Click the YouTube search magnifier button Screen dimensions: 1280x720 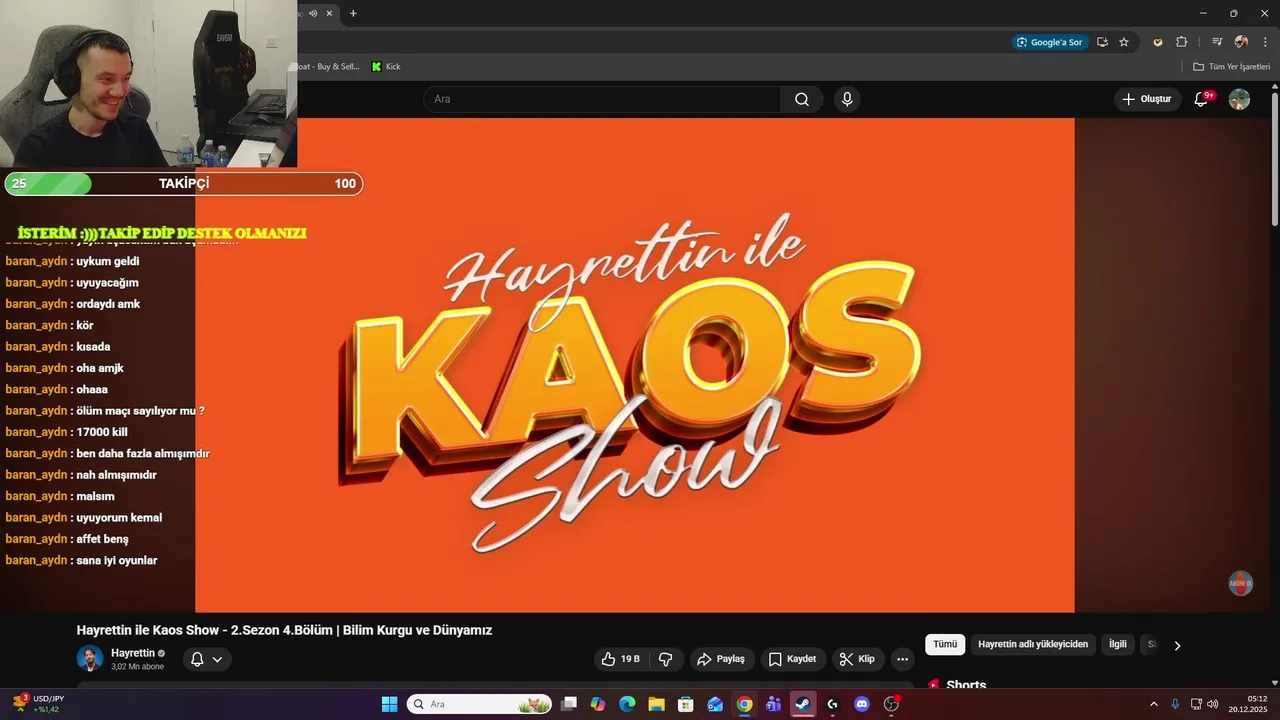click(x=802, y=99)
